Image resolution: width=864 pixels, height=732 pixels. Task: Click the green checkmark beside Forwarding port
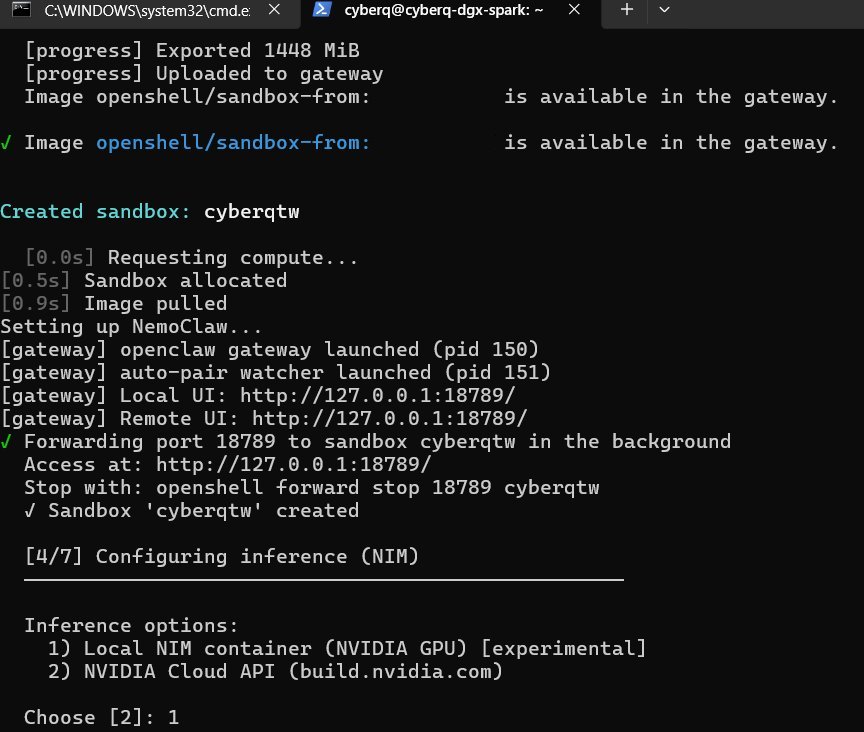coord(7,442)
